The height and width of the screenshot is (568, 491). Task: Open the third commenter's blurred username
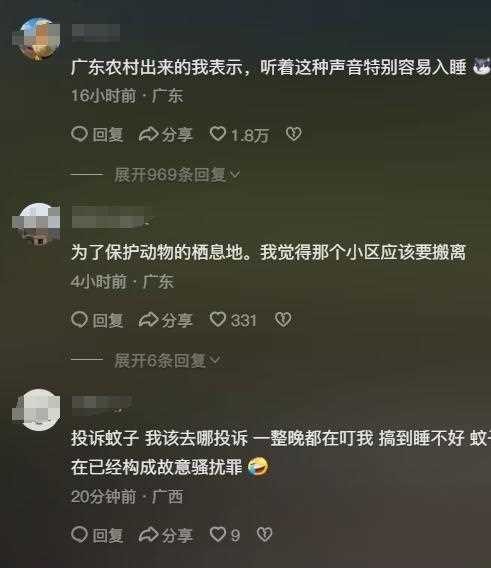click(102, 405)
